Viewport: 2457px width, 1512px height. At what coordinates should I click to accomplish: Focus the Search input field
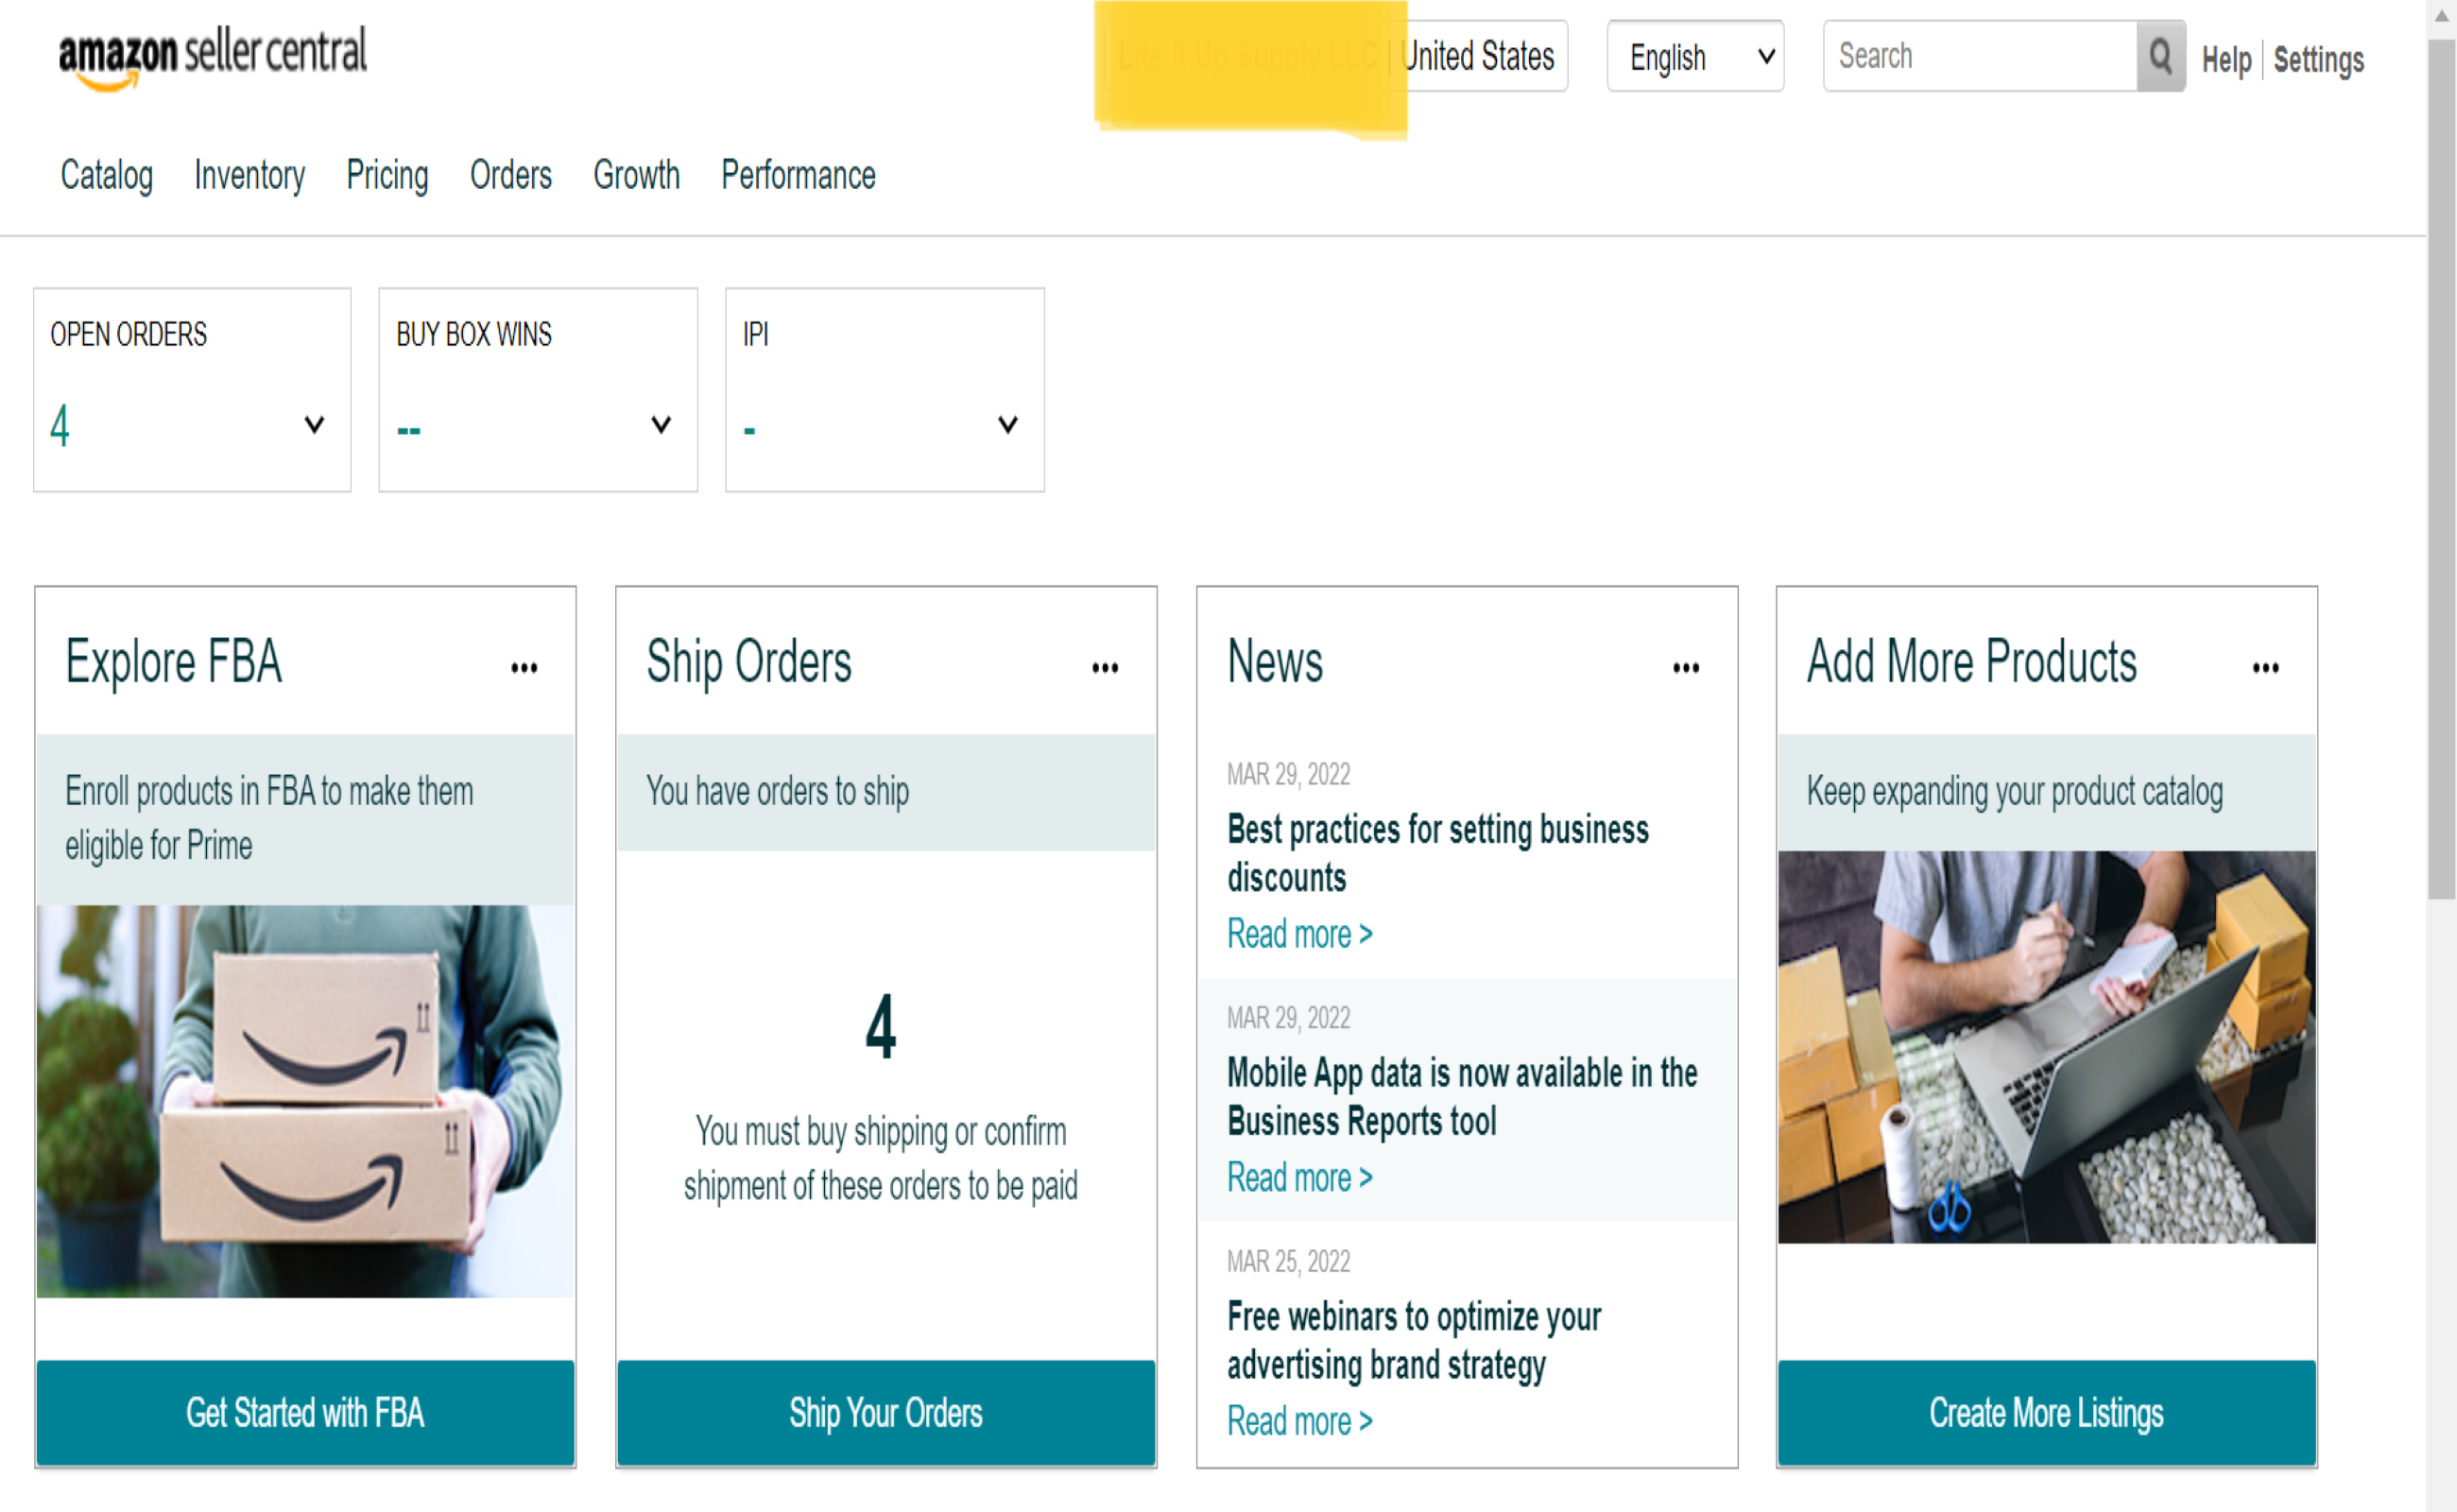(x=1978, y=56)
